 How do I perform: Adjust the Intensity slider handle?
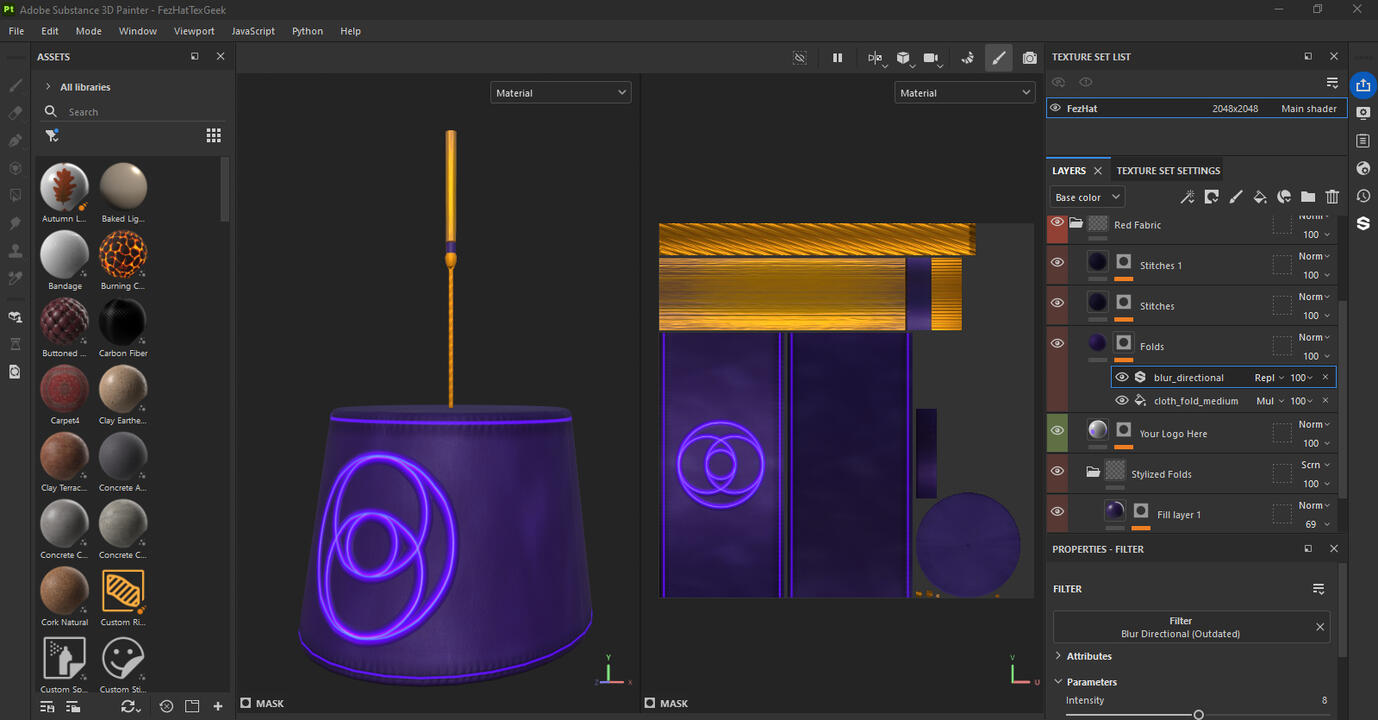click(1198, 714)
